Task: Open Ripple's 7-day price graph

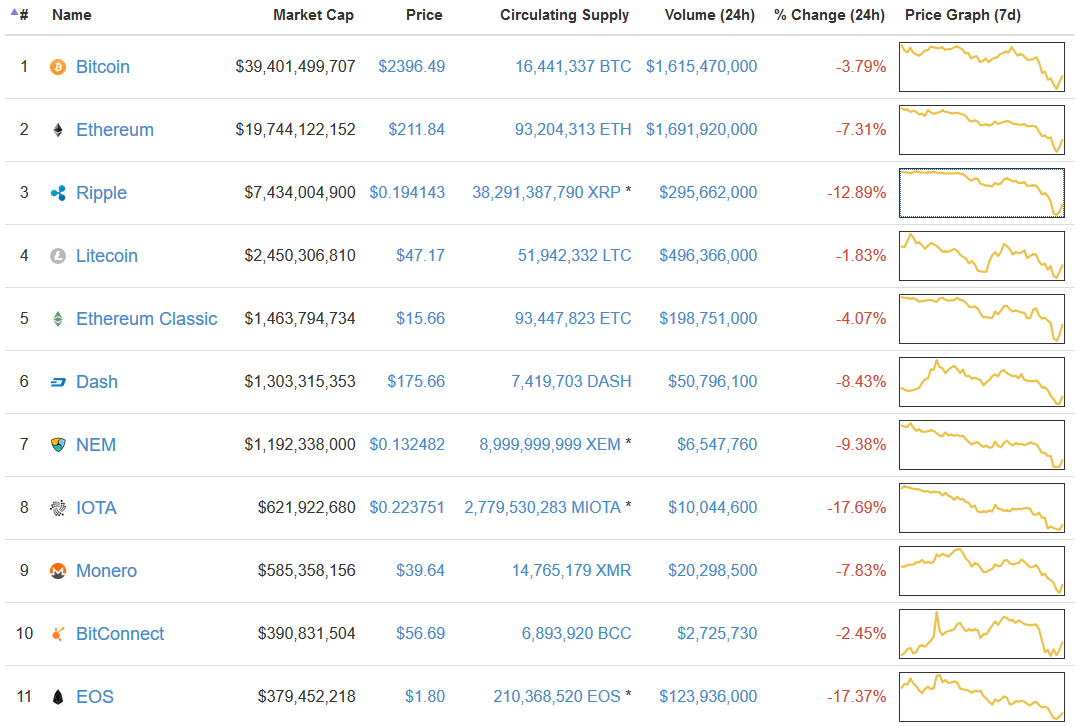Action: point(981,193)
